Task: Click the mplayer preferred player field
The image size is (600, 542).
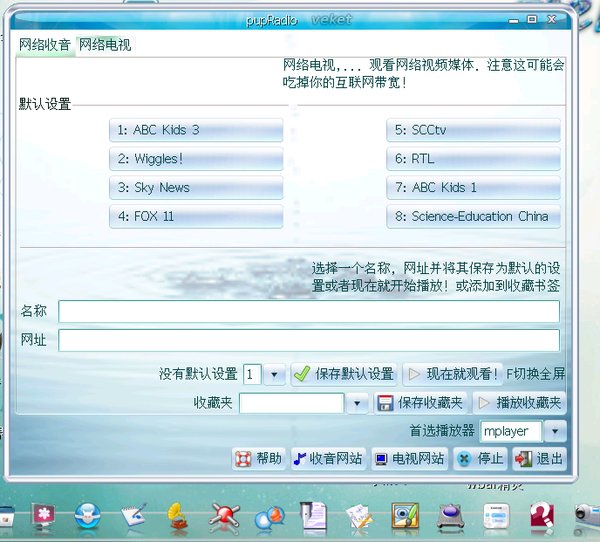Action: pos(511,432)
